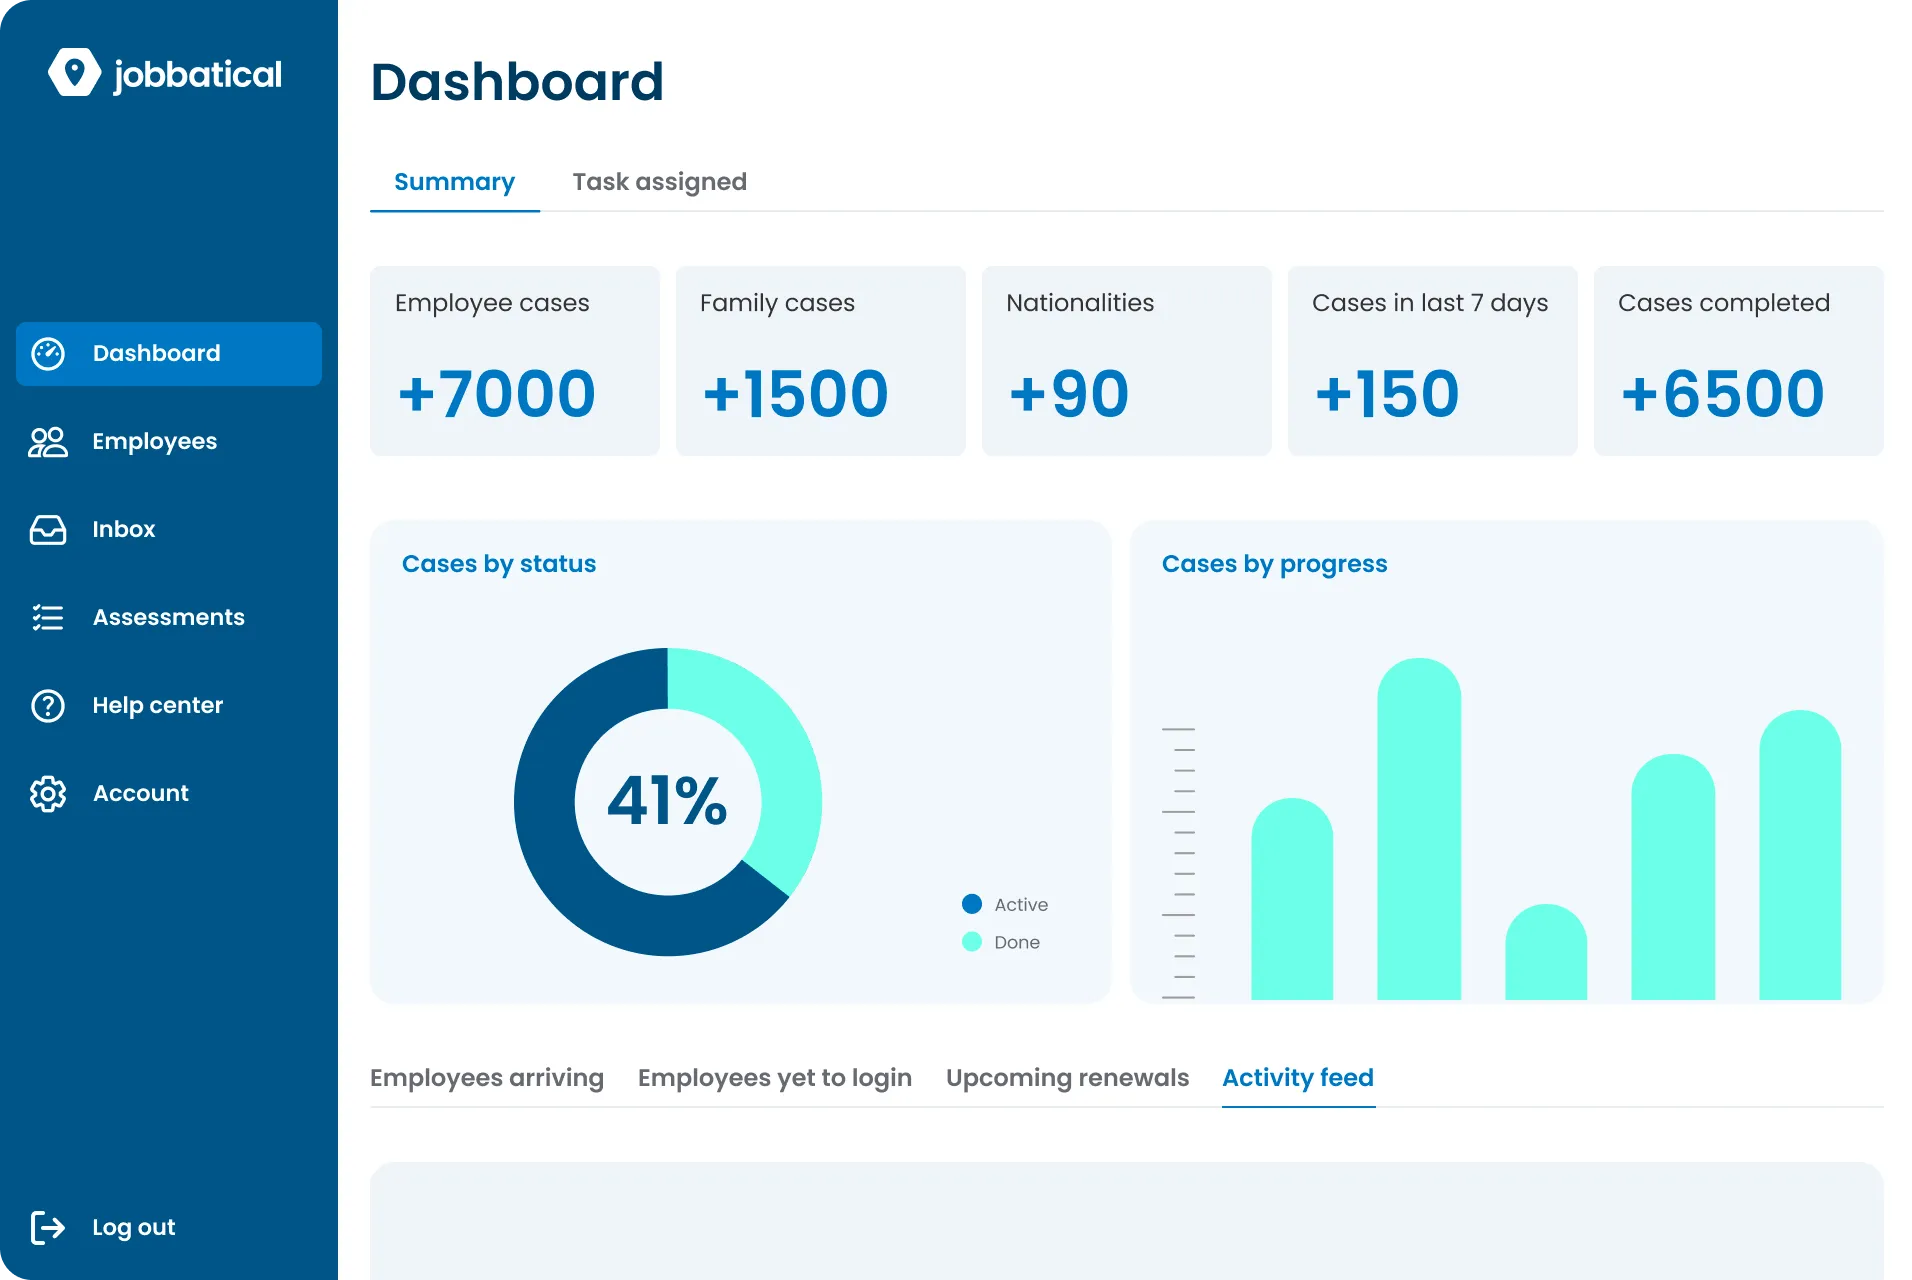
Task: Click the Help center question mark icon
Action: tap(47, 705)
